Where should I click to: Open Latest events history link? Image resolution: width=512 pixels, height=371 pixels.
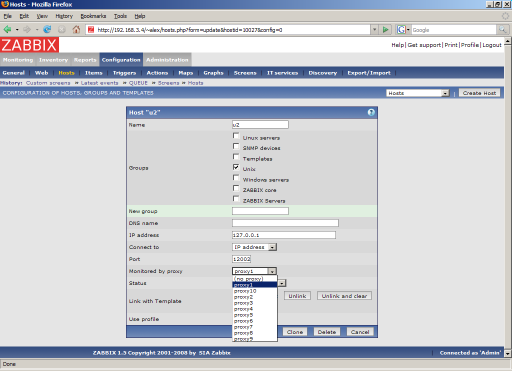coord(99,83)
